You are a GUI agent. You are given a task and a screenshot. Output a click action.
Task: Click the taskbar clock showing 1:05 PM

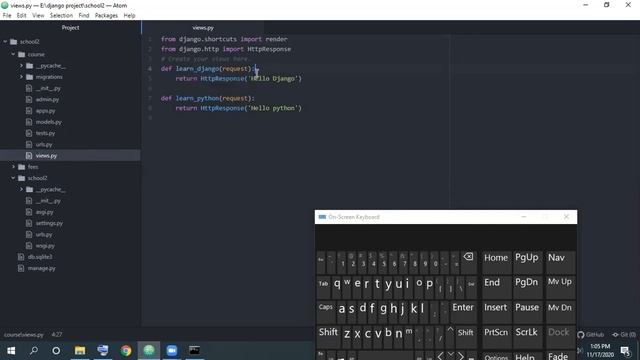point(600,350)
